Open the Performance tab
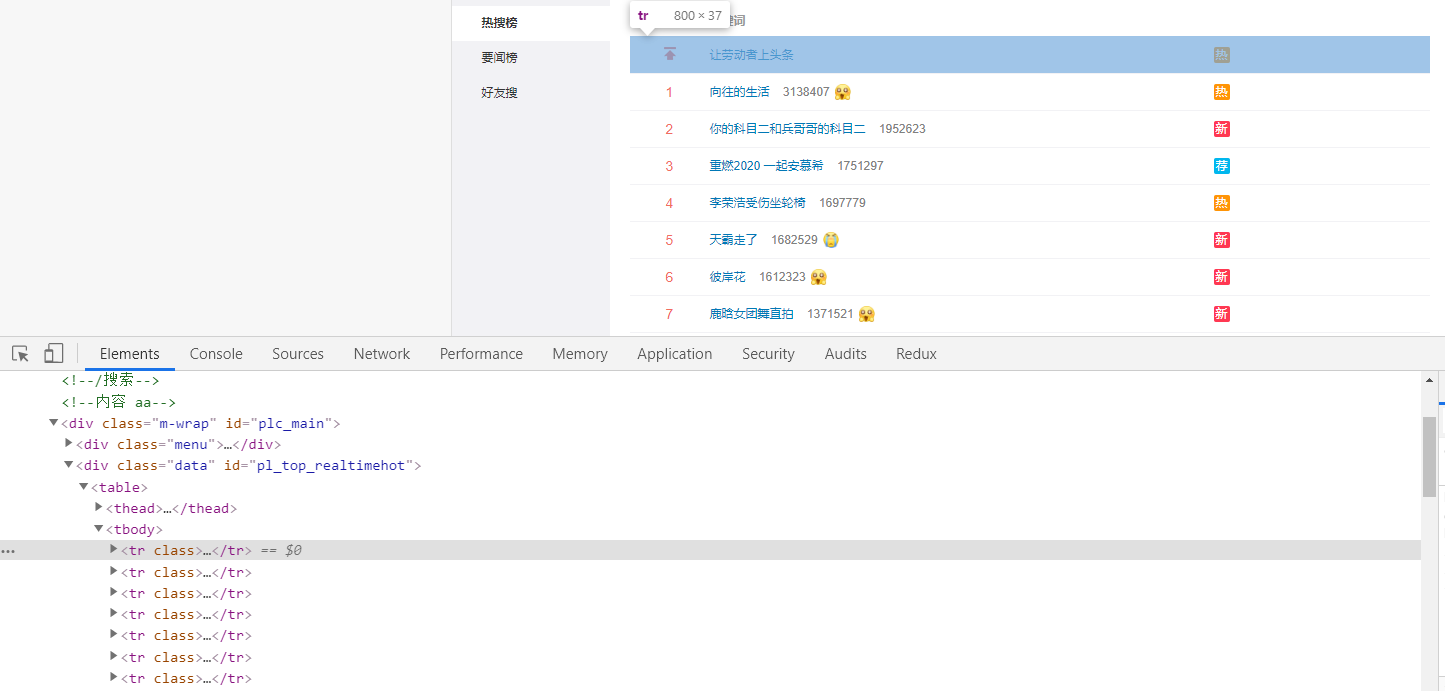The width and height of the screenshot is (1445, 691). [x=481, y=354]
